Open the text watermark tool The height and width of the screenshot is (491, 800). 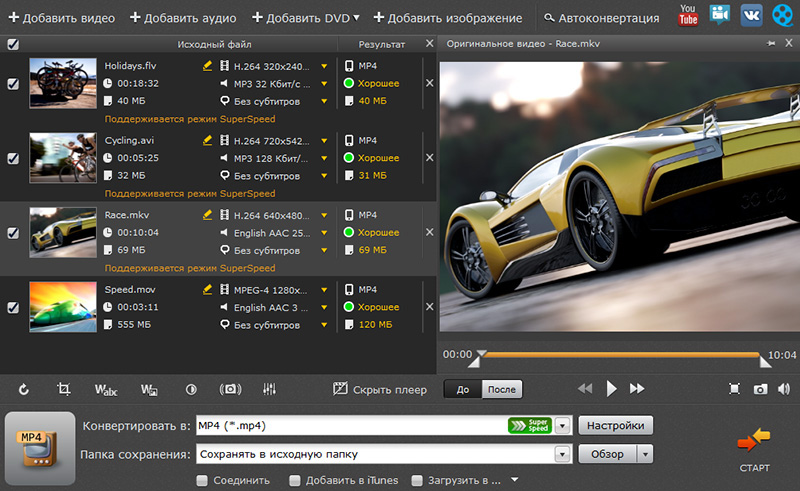106,389
